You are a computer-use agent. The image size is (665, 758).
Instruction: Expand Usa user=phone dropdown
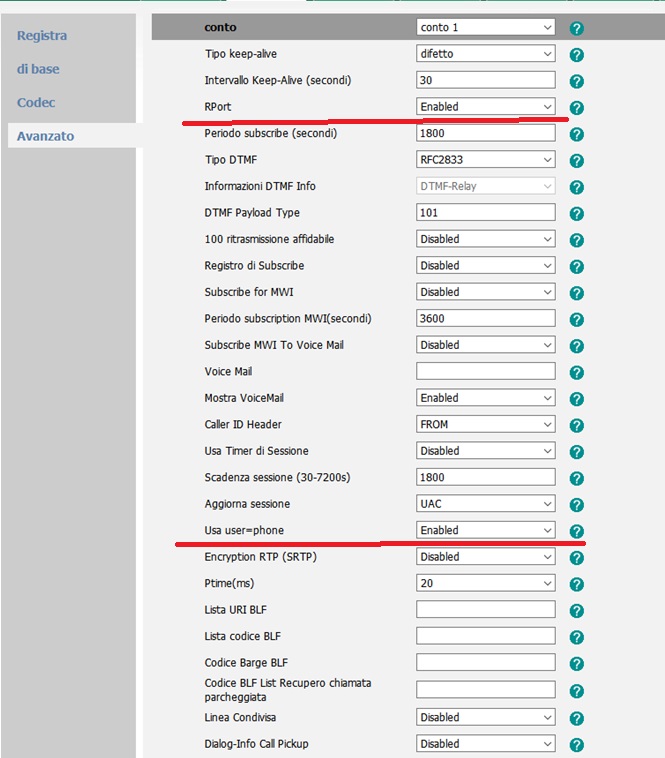coord(486,530)
